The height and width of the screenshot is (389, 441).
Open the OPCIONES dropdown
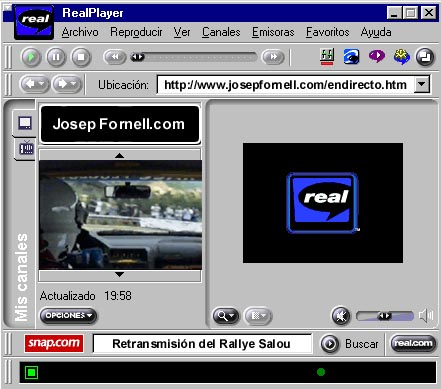click(68, 315)
